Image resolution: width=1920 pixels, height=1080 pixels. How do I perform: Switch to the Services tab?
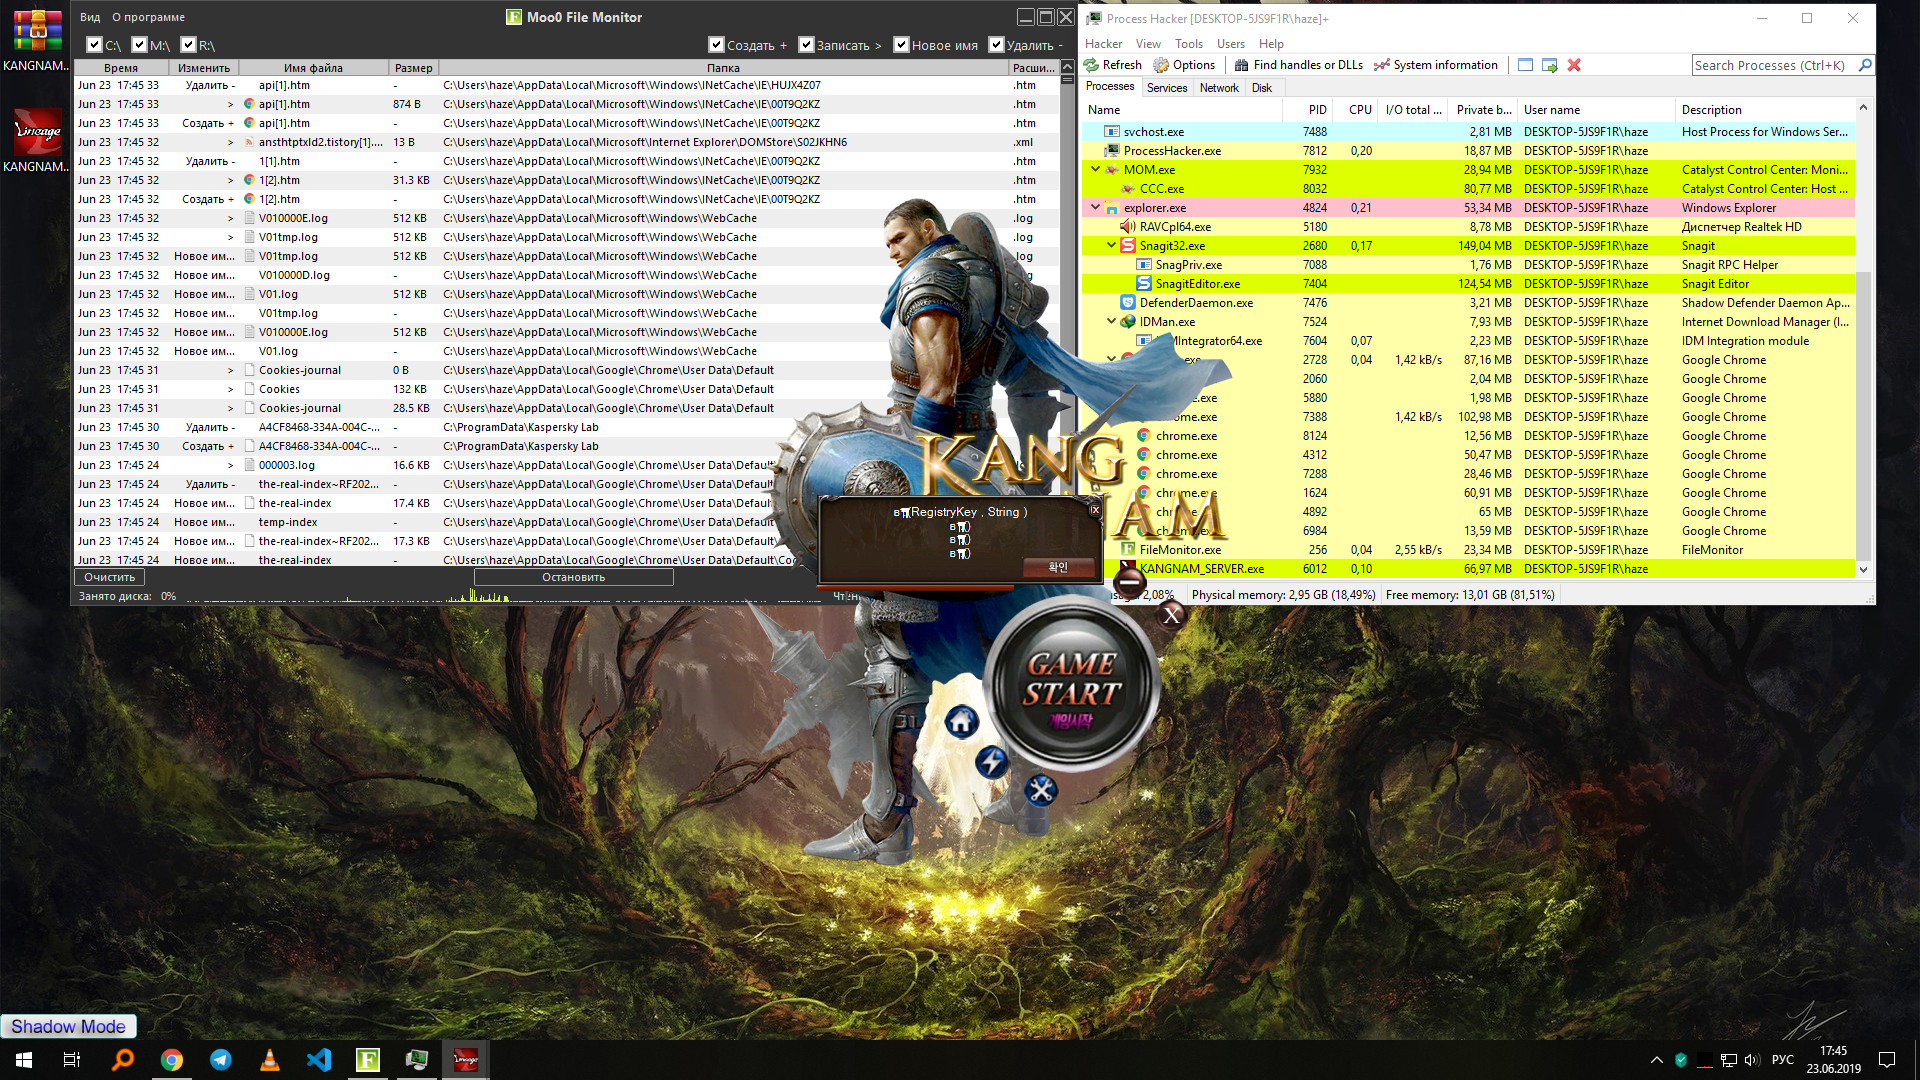pyautogui.click(x=1166, y=88)
